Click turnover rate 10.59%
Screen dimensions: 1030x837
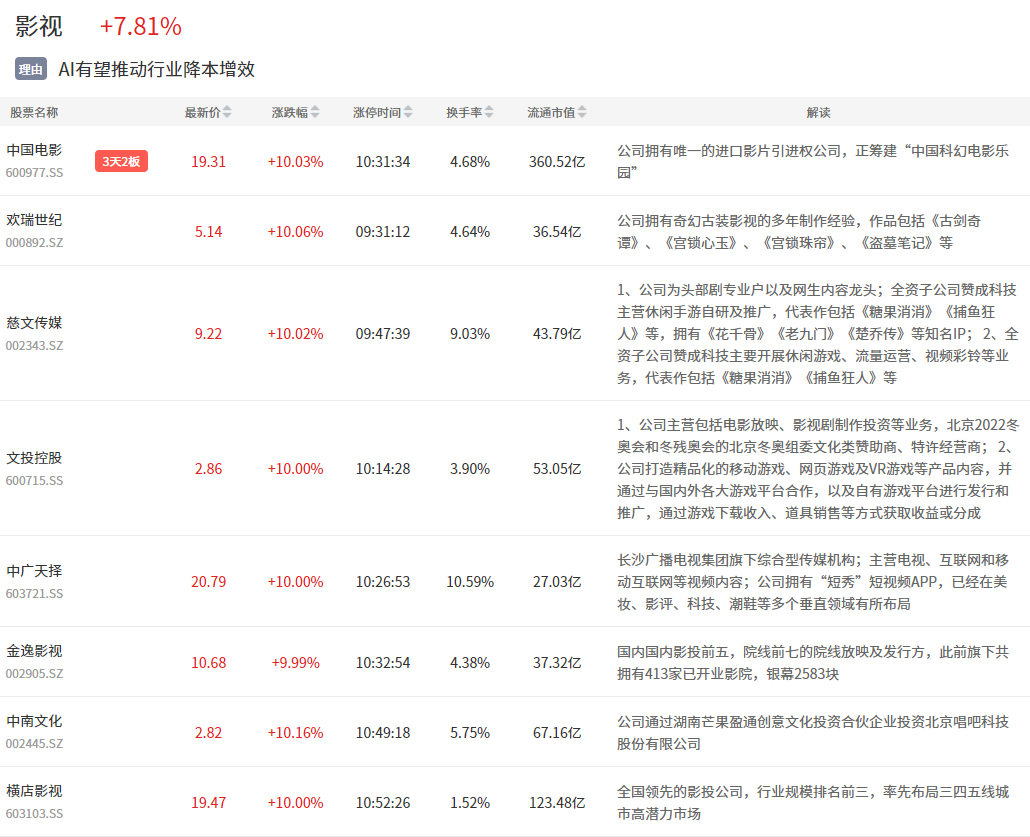click(x=470, y=582)
